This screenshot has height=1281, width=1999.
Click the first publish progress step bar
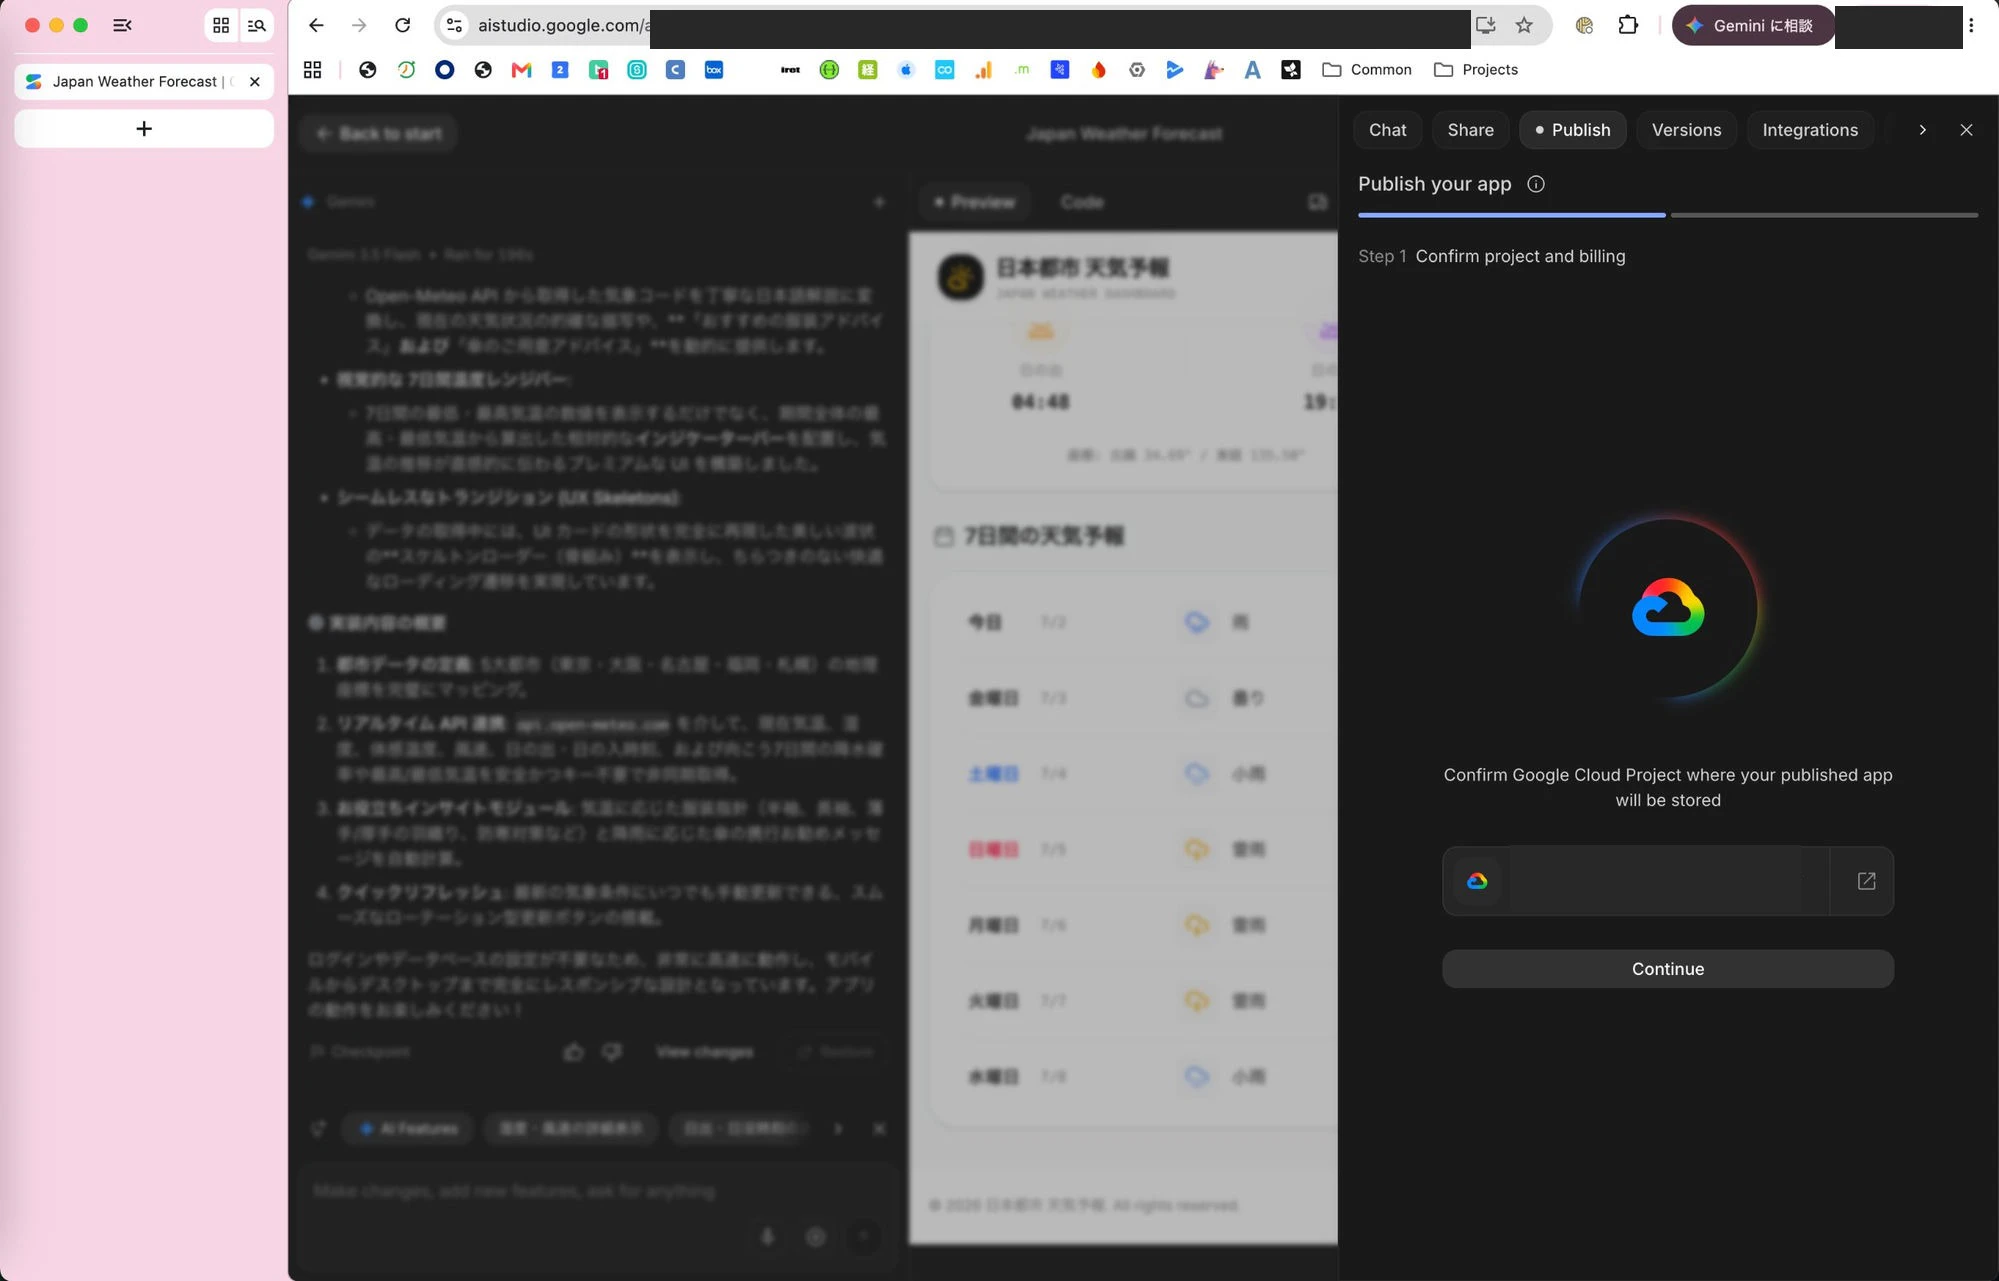pos(1511,215)
